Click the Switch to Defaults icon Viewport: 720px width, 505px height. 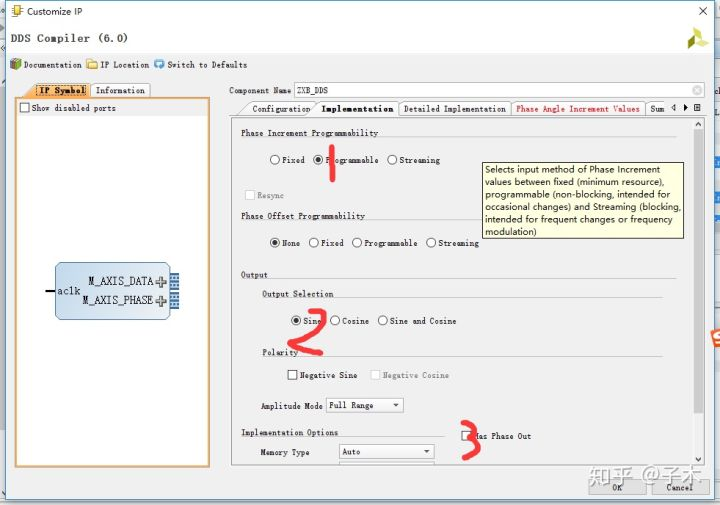[159, 64]
